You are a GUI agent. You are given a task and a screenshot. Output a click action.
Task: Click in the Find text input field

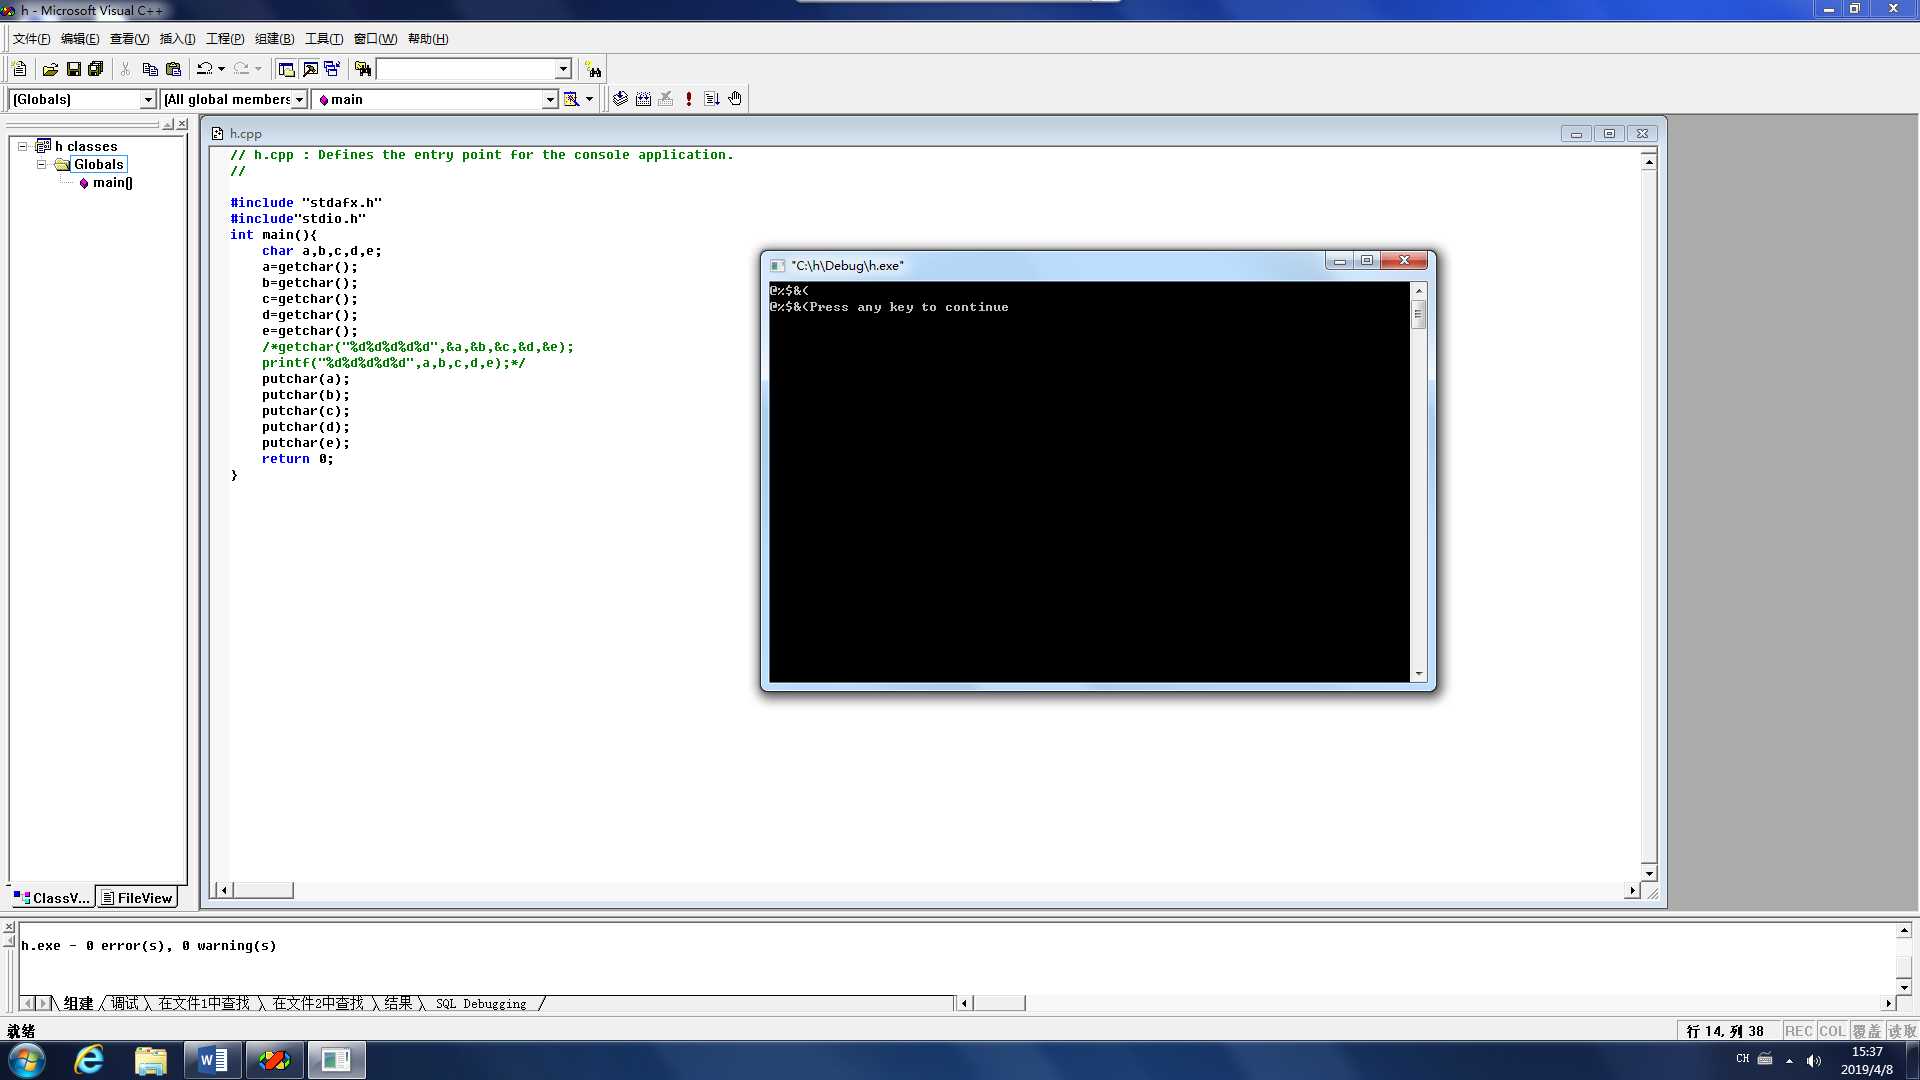pos(465,69)
